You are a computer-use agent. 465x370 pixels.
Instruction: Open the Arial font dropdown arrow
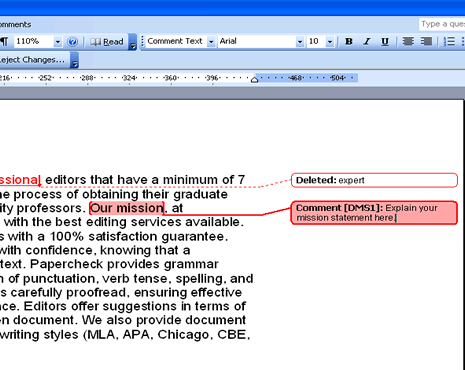pos(300,42)
